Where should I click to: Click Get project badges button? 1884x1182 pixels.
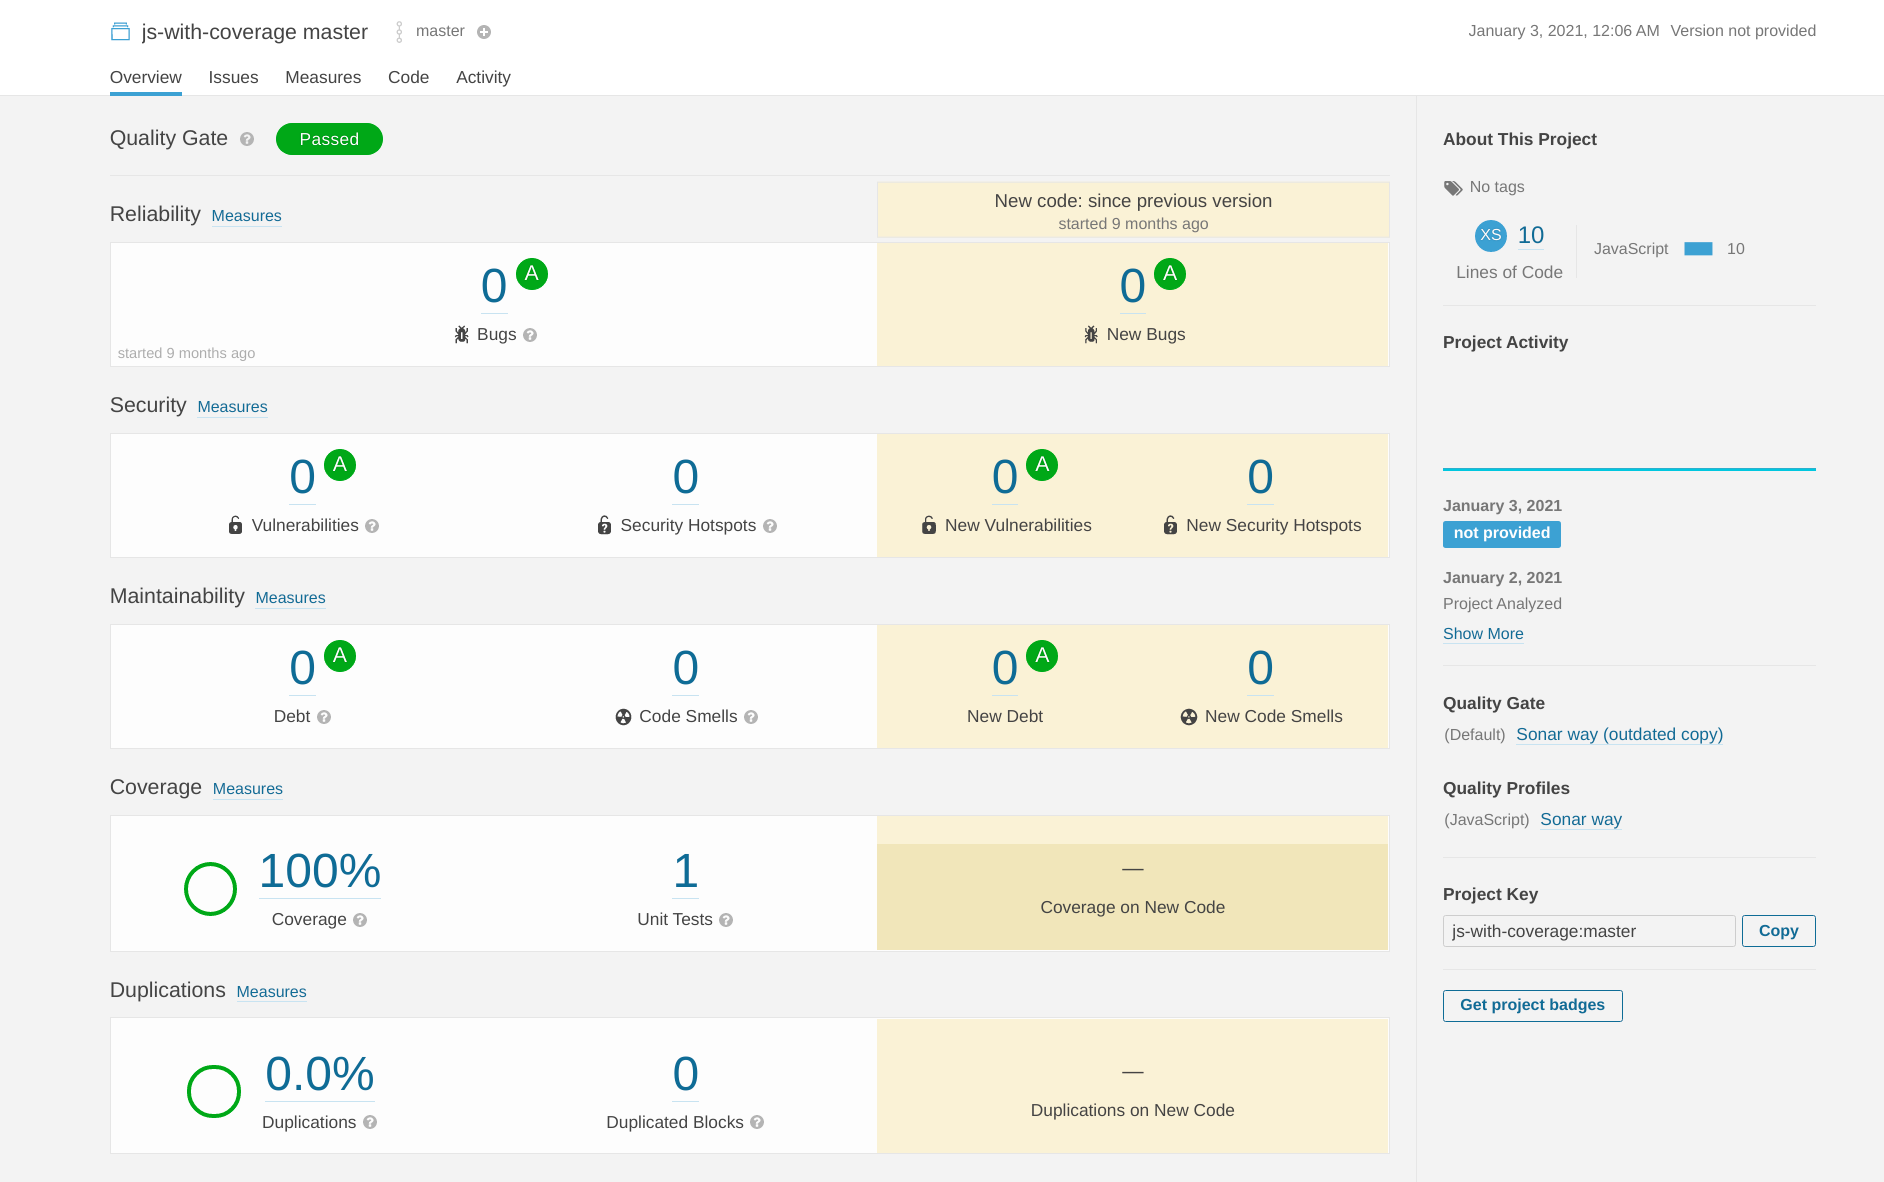point(1532,1005)
